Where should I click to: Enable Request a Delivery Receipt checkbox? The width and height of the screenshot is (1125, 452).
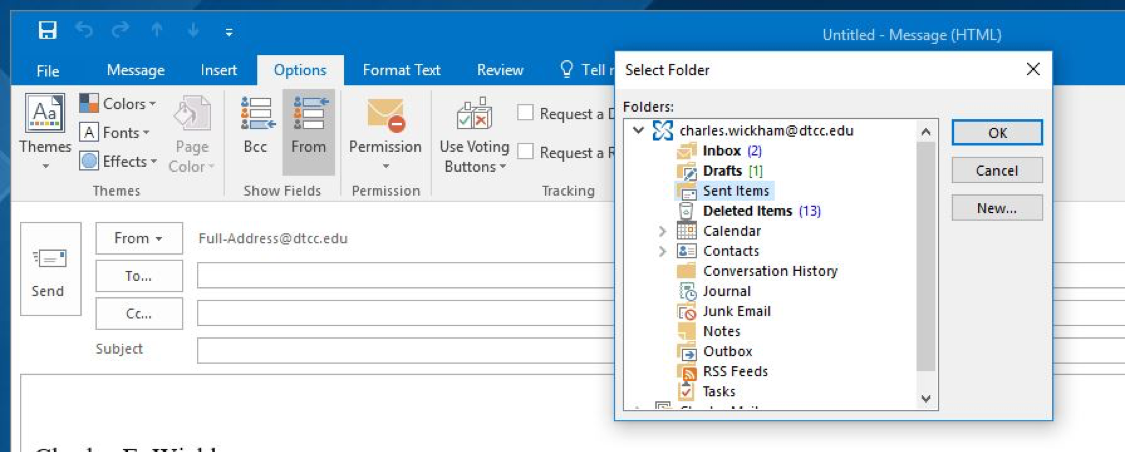(526, 113)
